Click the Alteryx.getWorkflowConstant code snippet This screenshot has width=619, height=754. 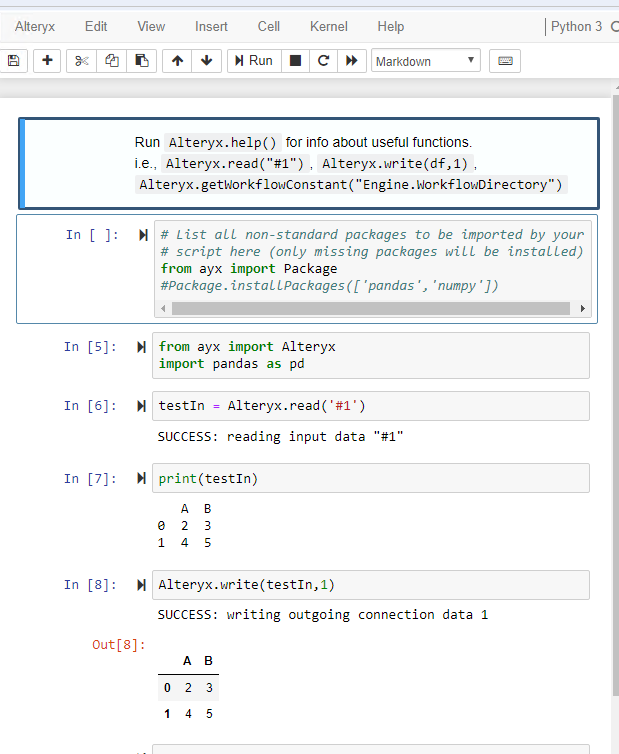351,185
